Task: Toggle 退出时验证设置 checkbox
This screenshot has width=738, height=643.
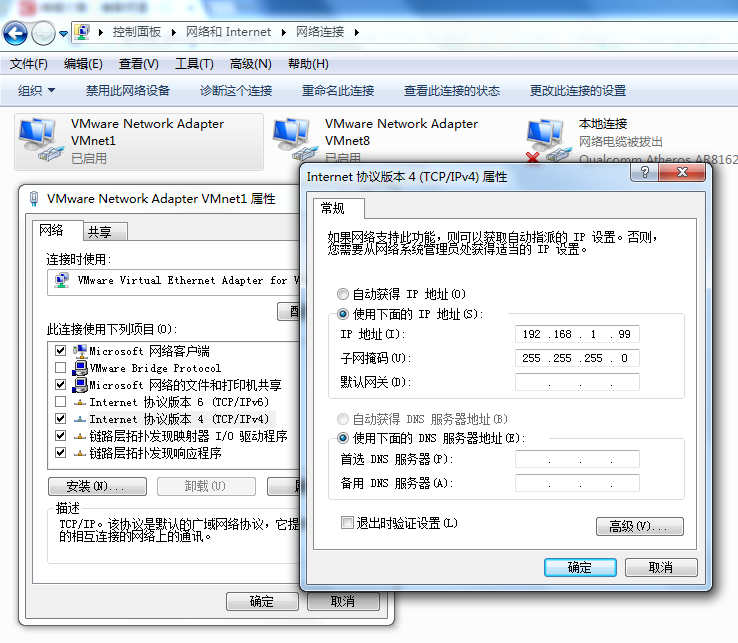Action: [x=347, y=522]
